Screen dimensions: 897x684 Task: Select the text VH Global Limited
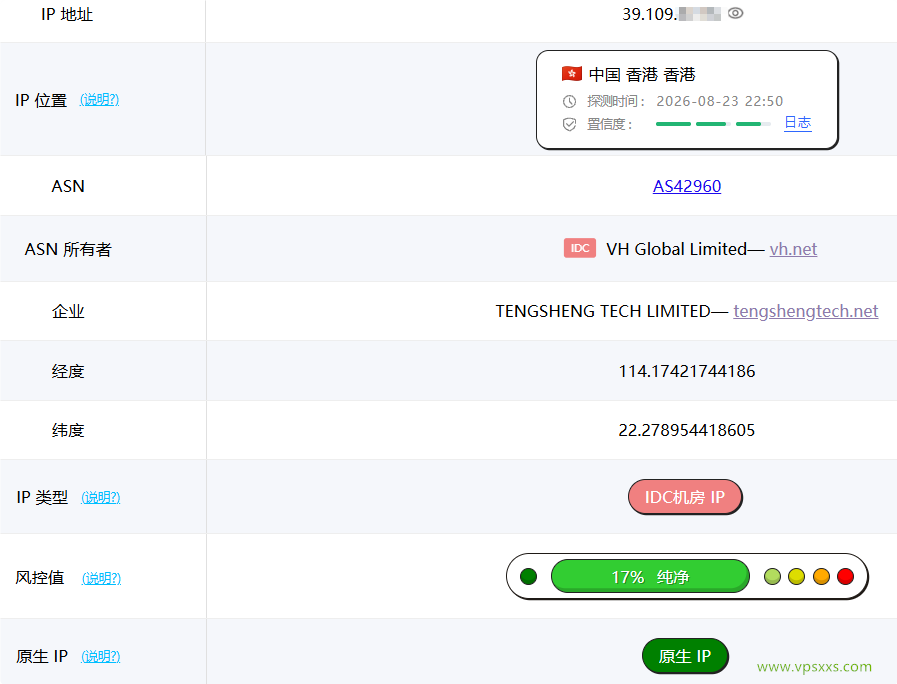676,249
